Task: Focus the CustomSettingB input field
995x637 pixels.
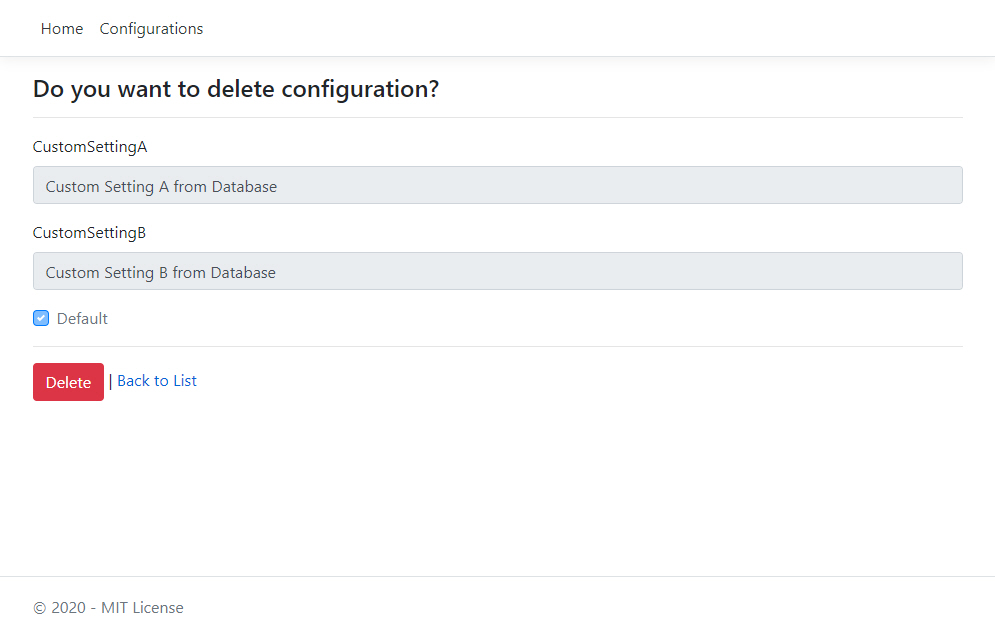Action: [x=497, y=272]
